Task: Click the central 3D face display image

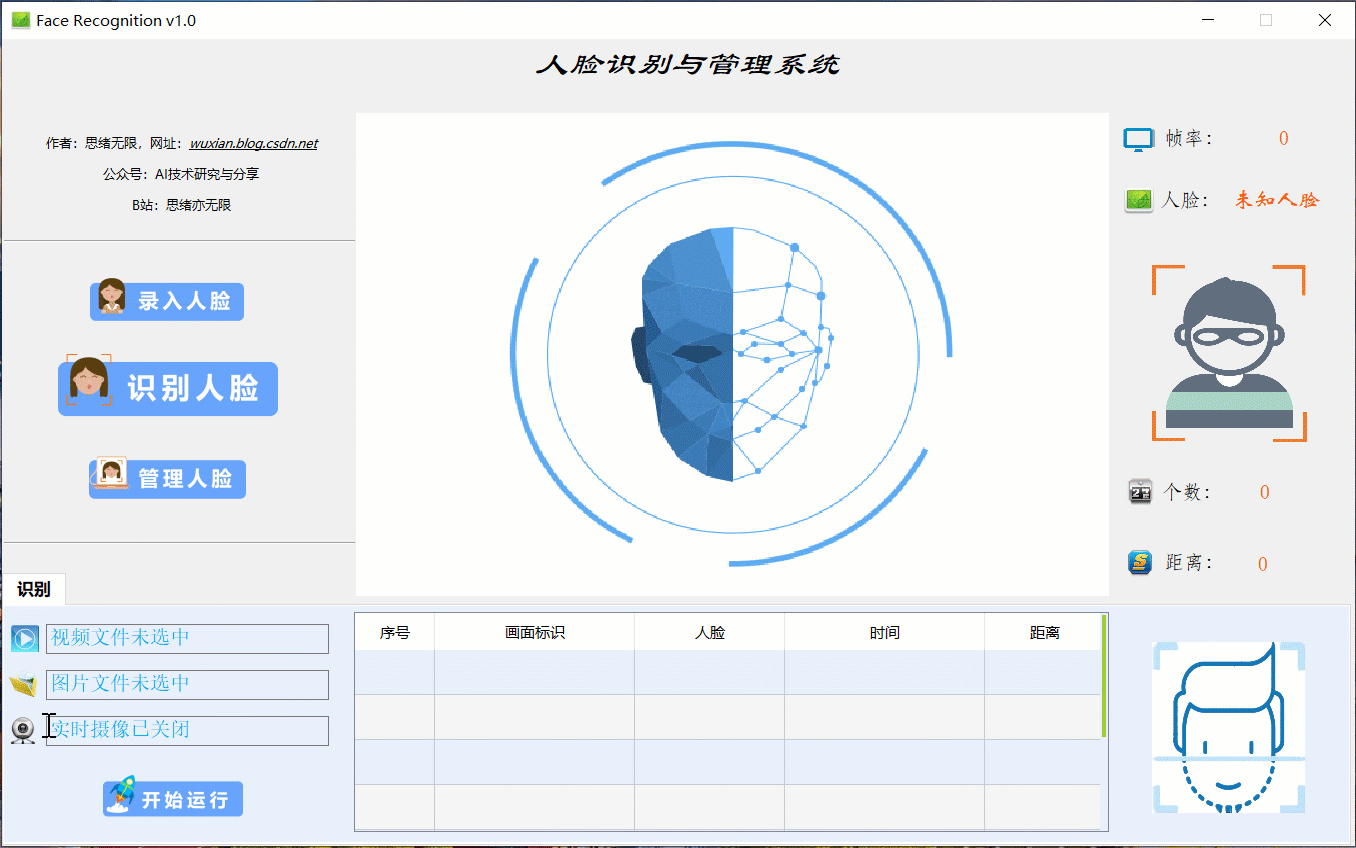Action: [732, 354]
